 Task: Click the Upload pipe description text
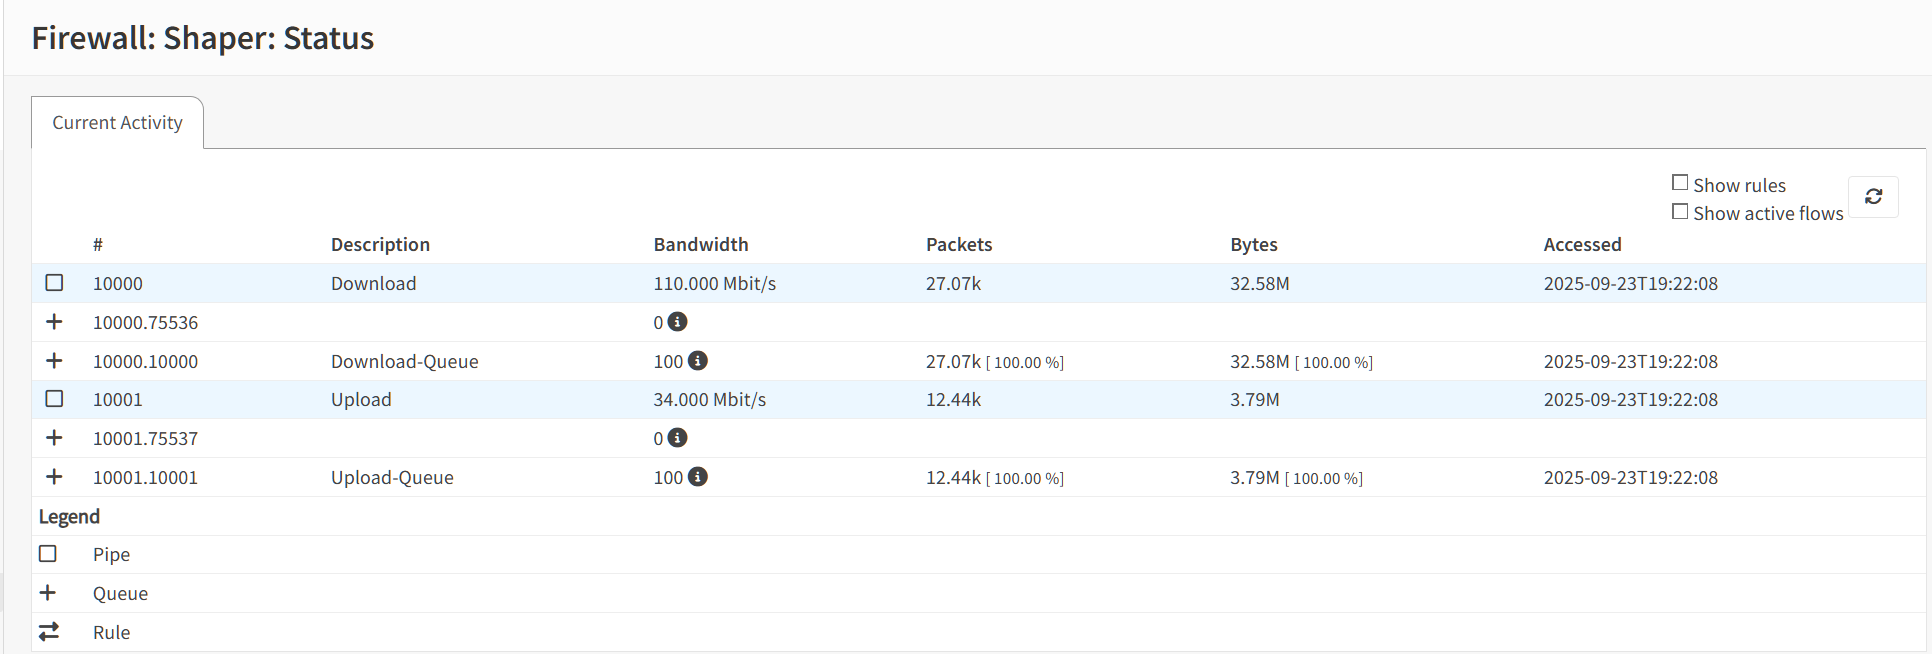[361, 400]
